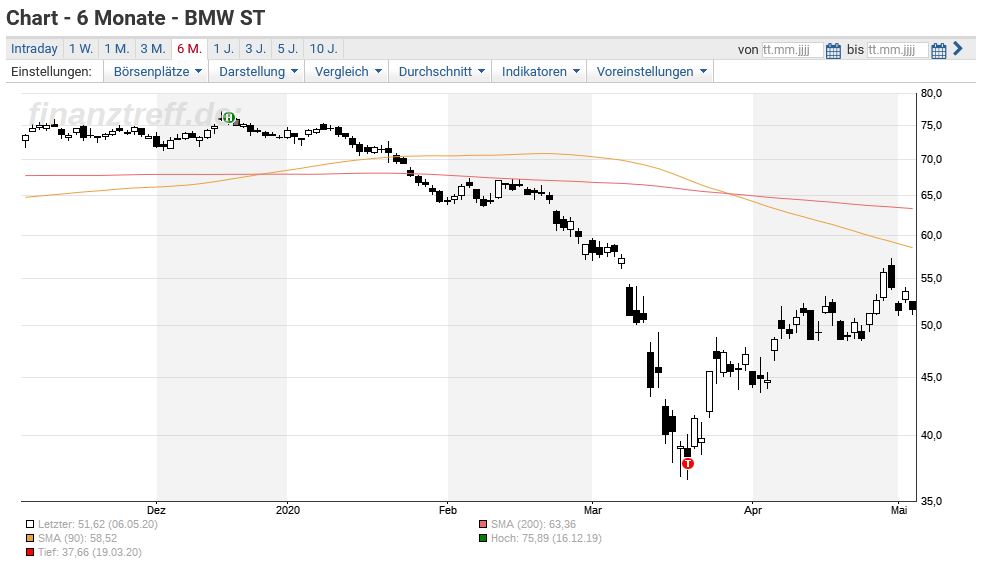Click the 'Mar' axis label
This screenshot has width=985, height=569.
coord(592,510)
